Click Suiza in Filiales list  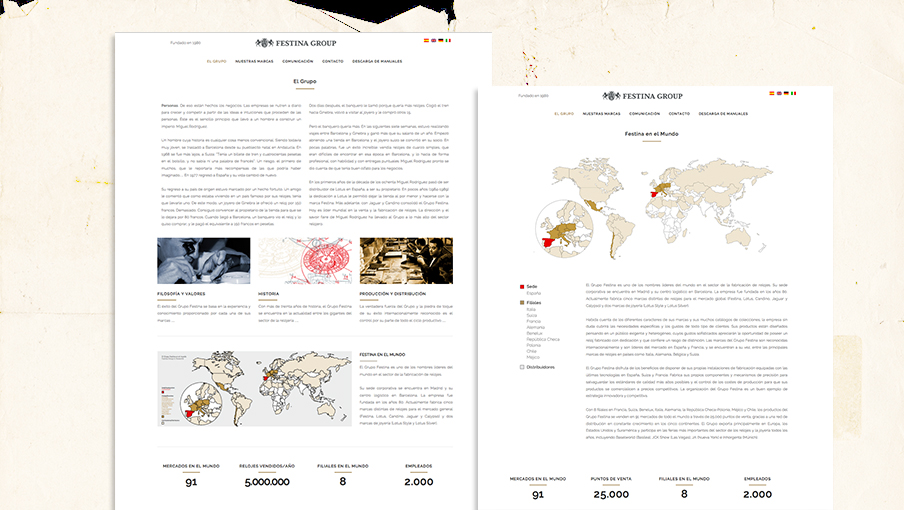coord(532,316)
